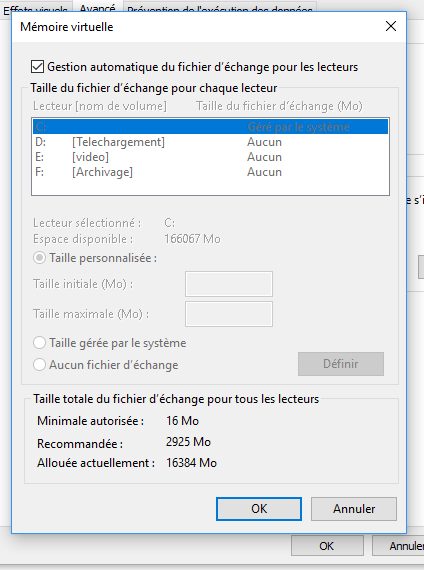Pick the E: video drive entry
This screenshot has height=570, width=424.
pos(210,157)
